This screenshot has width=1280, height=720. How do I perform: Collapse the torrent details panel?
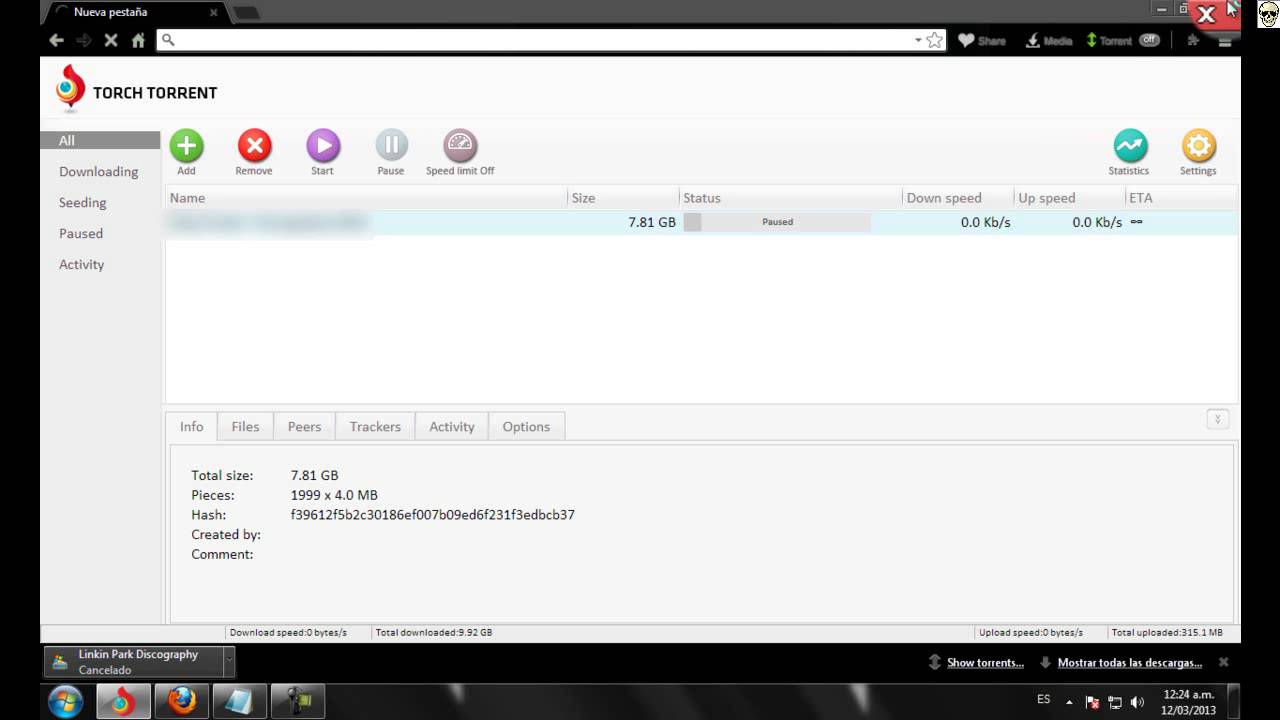tap(1218, 419)
